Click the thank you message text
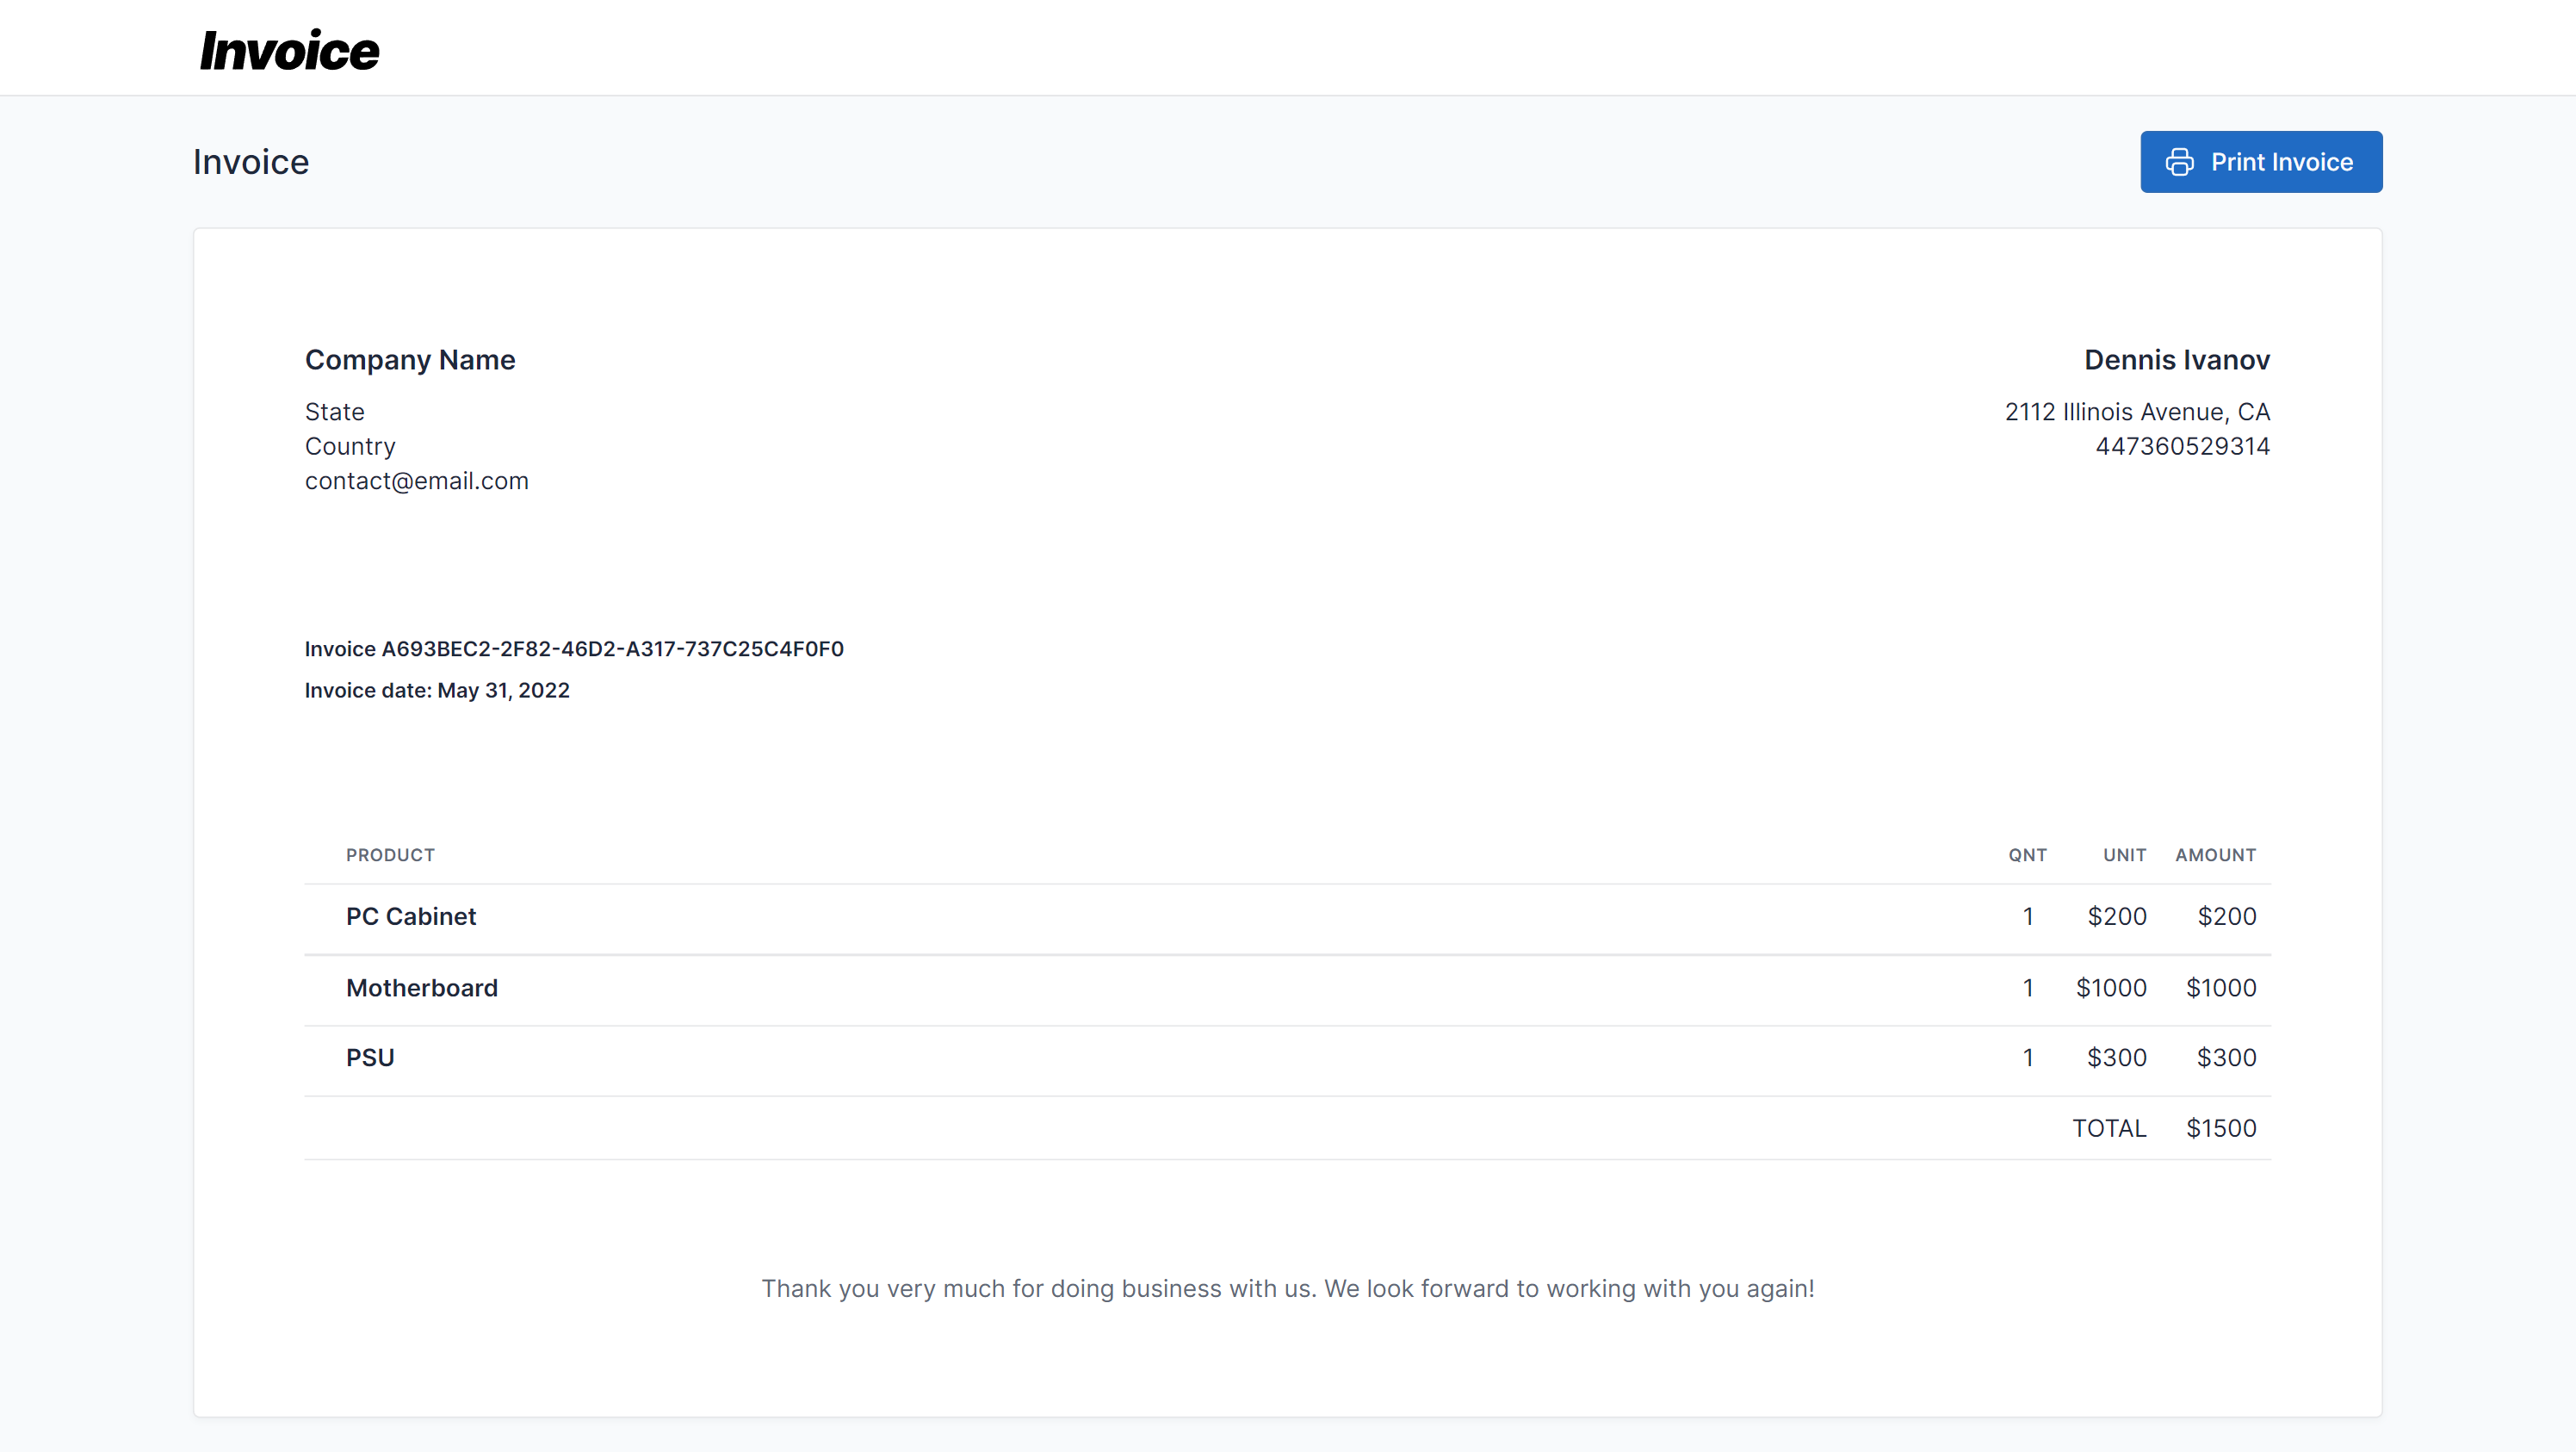This screenshot has height=1452, width=2576. pos(1288,1289)
